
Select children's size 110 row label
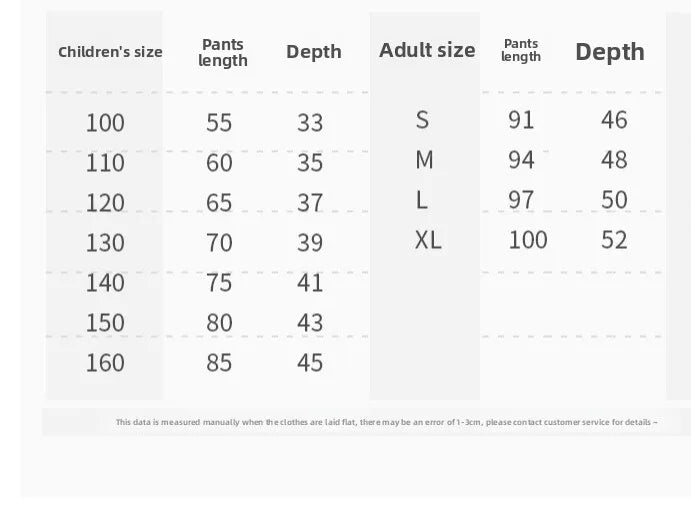coord(105,163)
